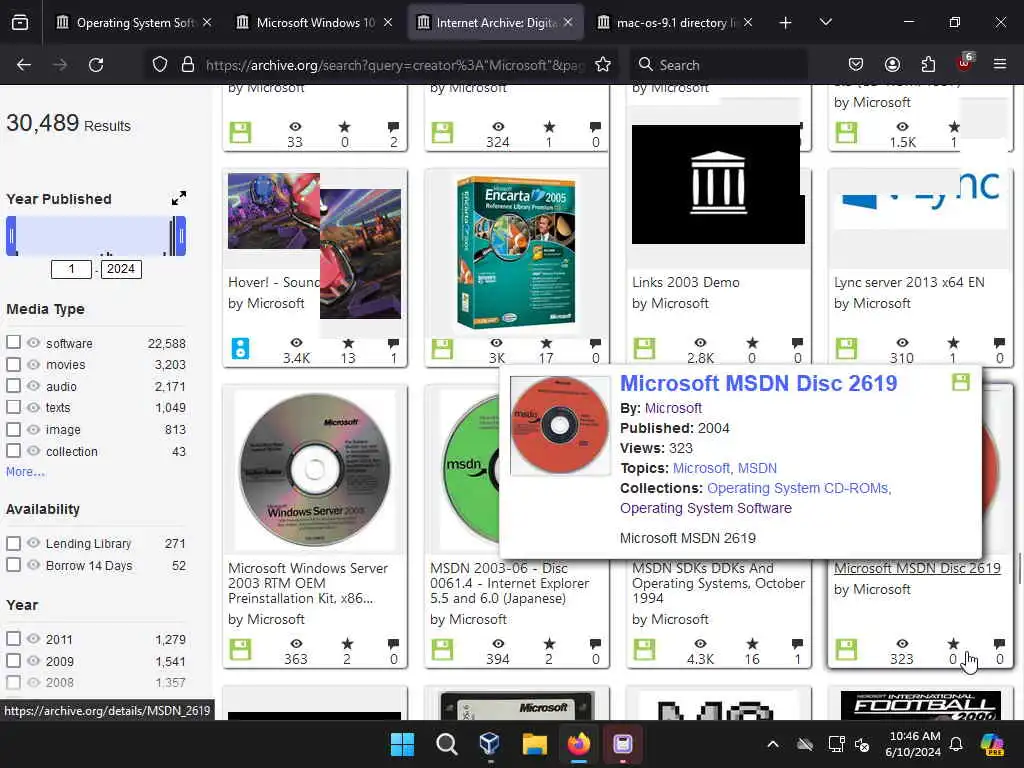Switch to Operating System Software tab
The height and width of the screenshot is (768, 1024).
(x=133, y=23)
